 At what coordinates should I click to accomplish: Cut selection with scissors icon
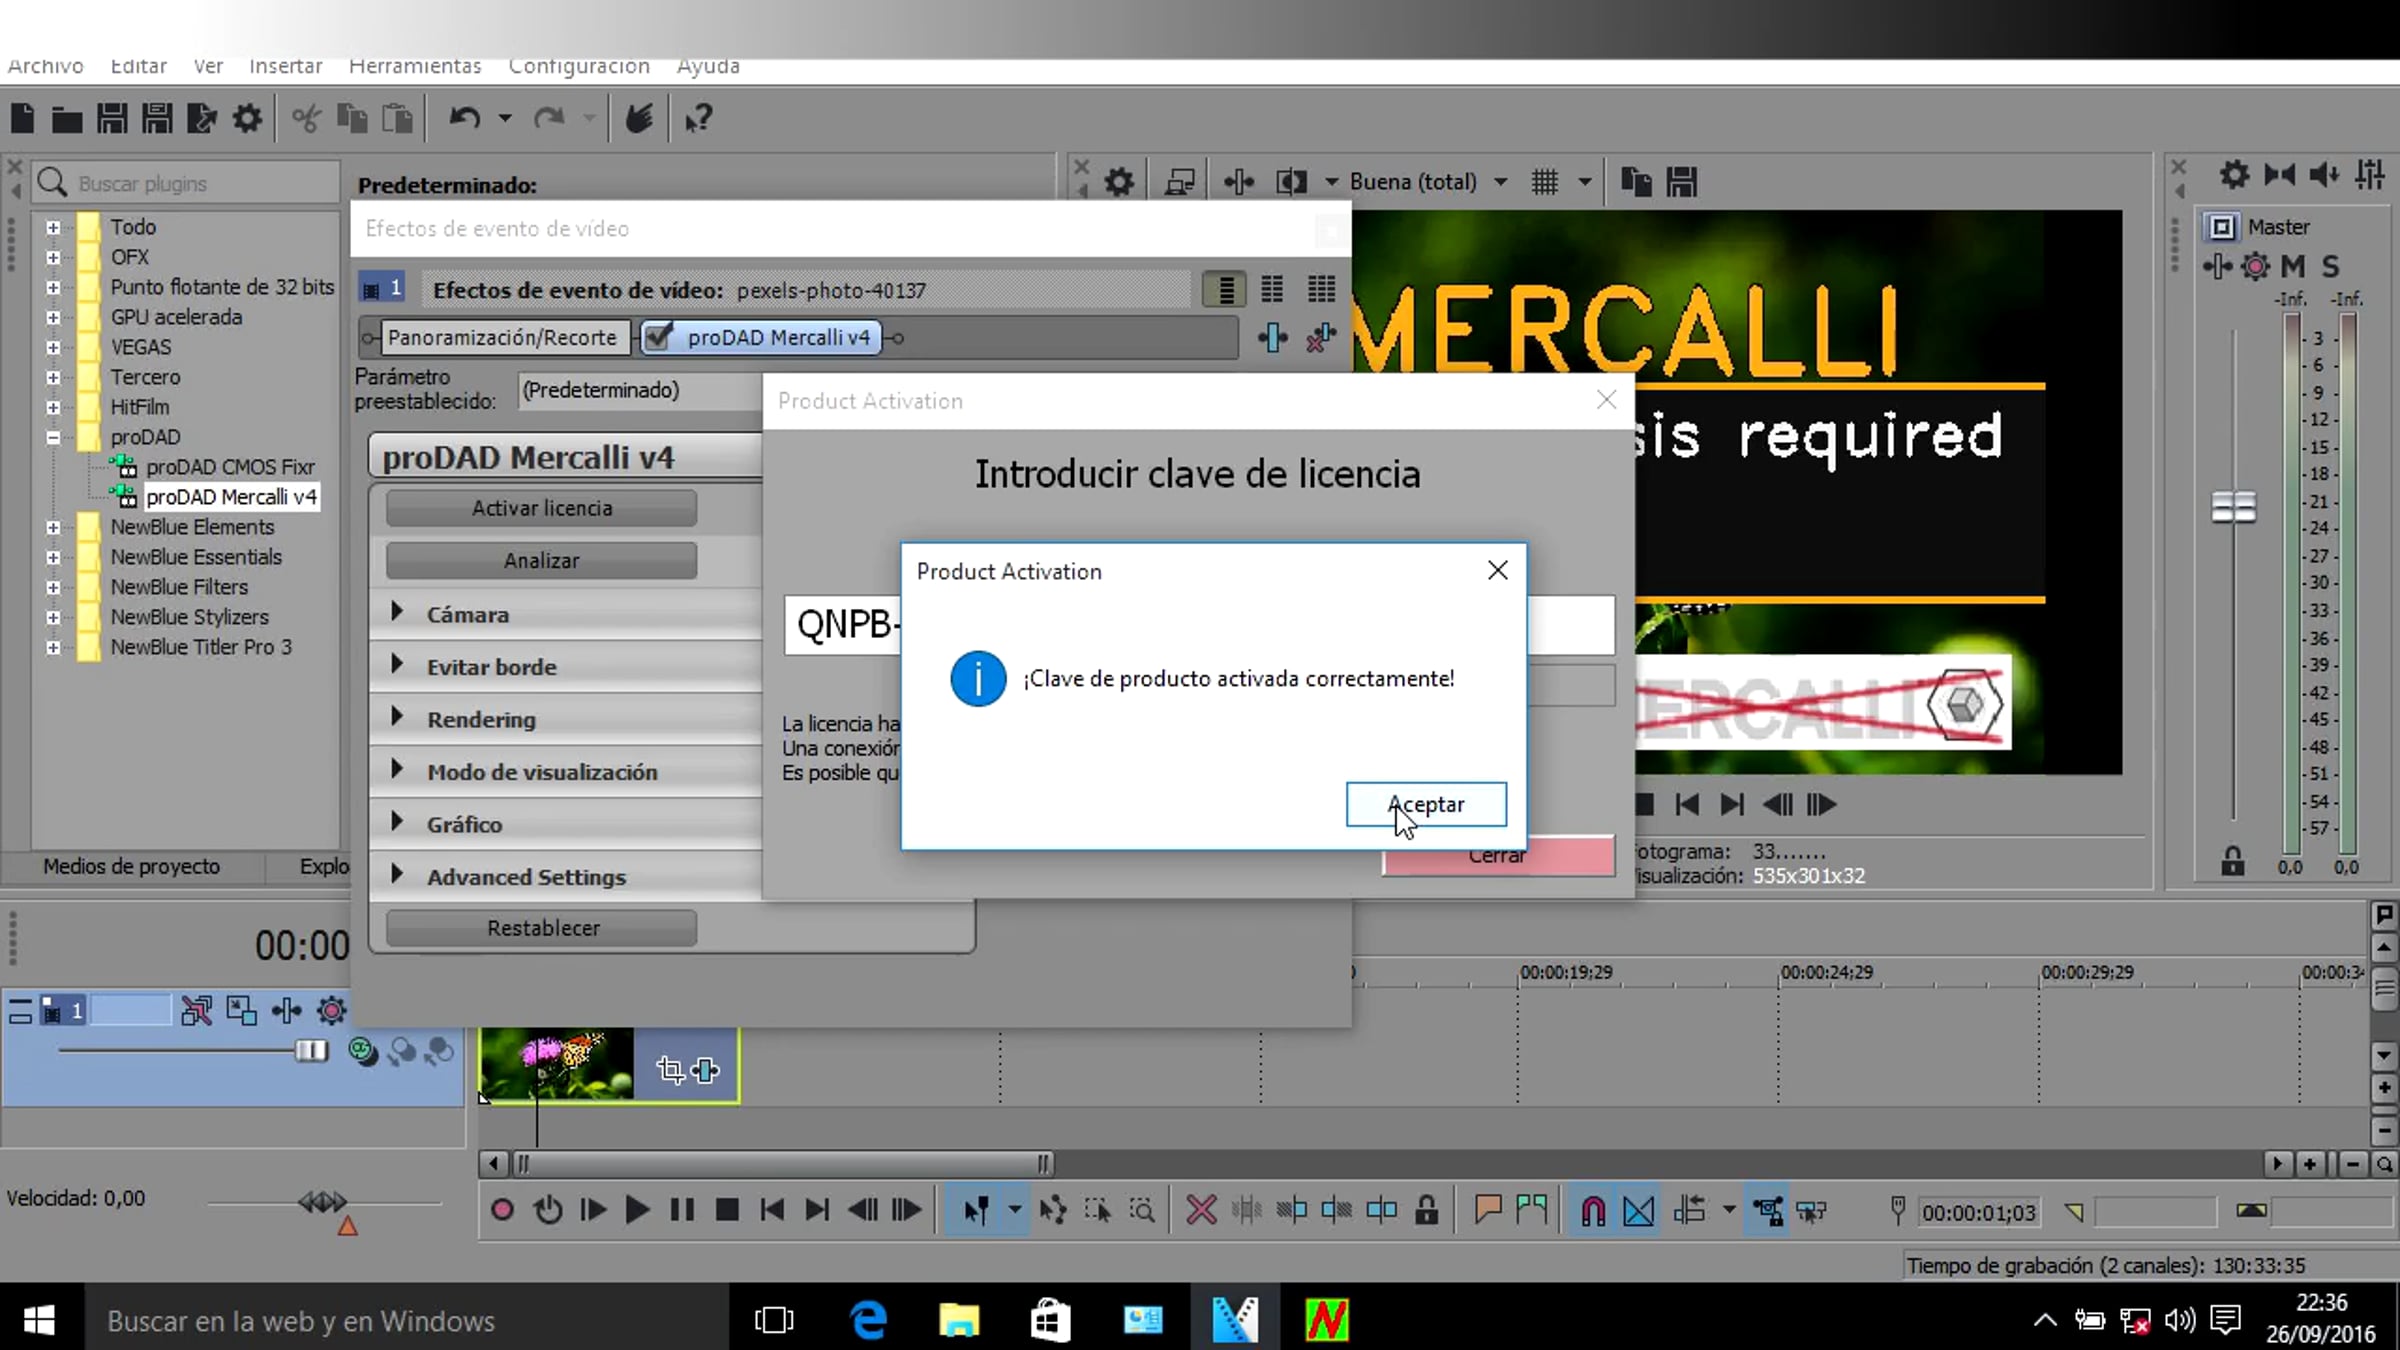[306, 119]
